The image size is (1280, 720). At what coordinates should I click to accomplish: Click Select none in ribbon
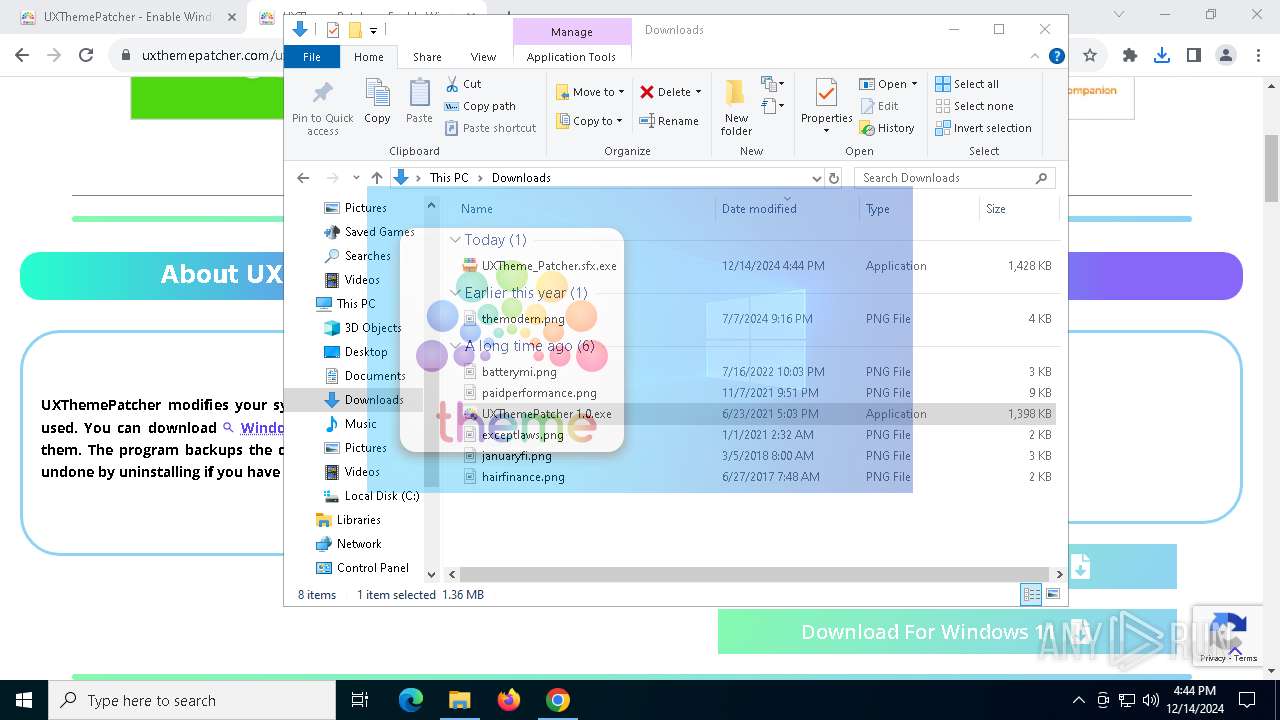tap(974, 106)
